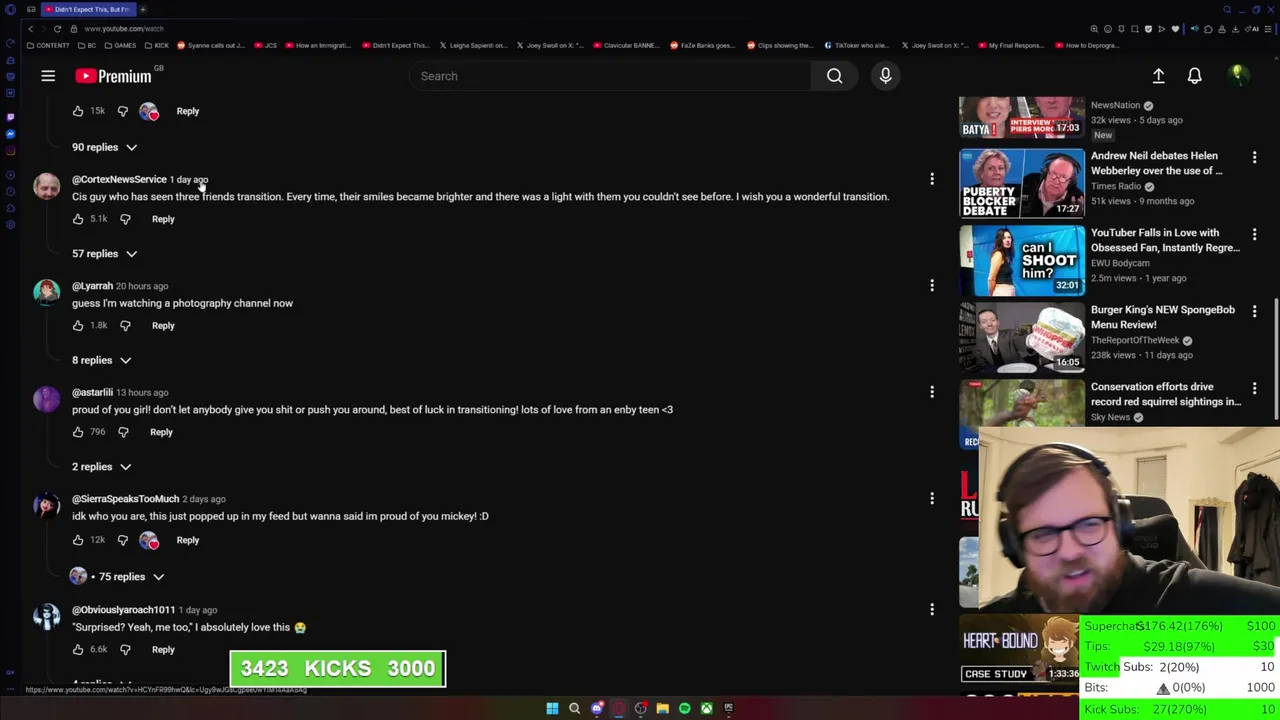Reload the page with refresh icon
1280x720 pixels.
coord(57,29)
